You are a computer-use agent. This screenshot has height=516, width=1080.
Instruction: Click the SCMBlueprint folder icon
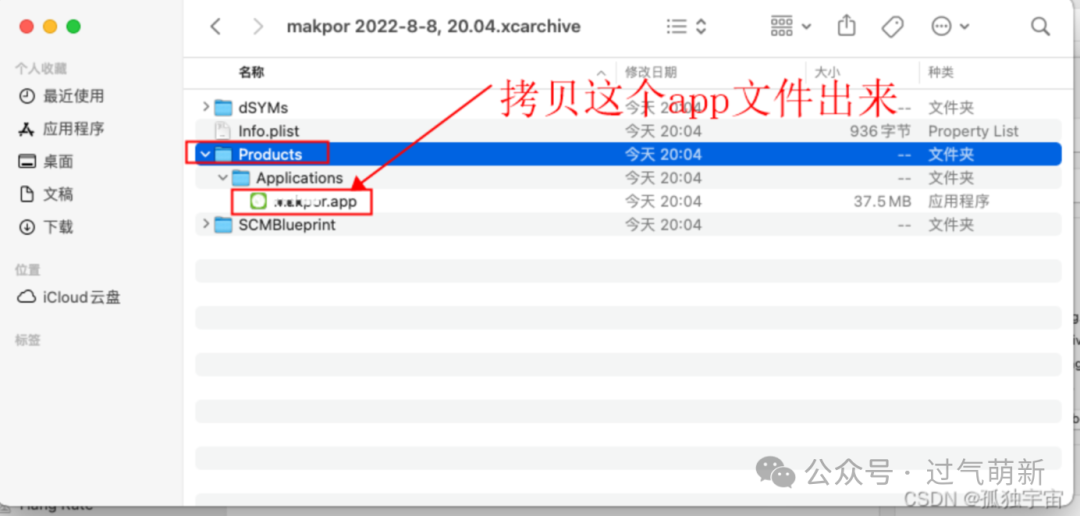223,225
